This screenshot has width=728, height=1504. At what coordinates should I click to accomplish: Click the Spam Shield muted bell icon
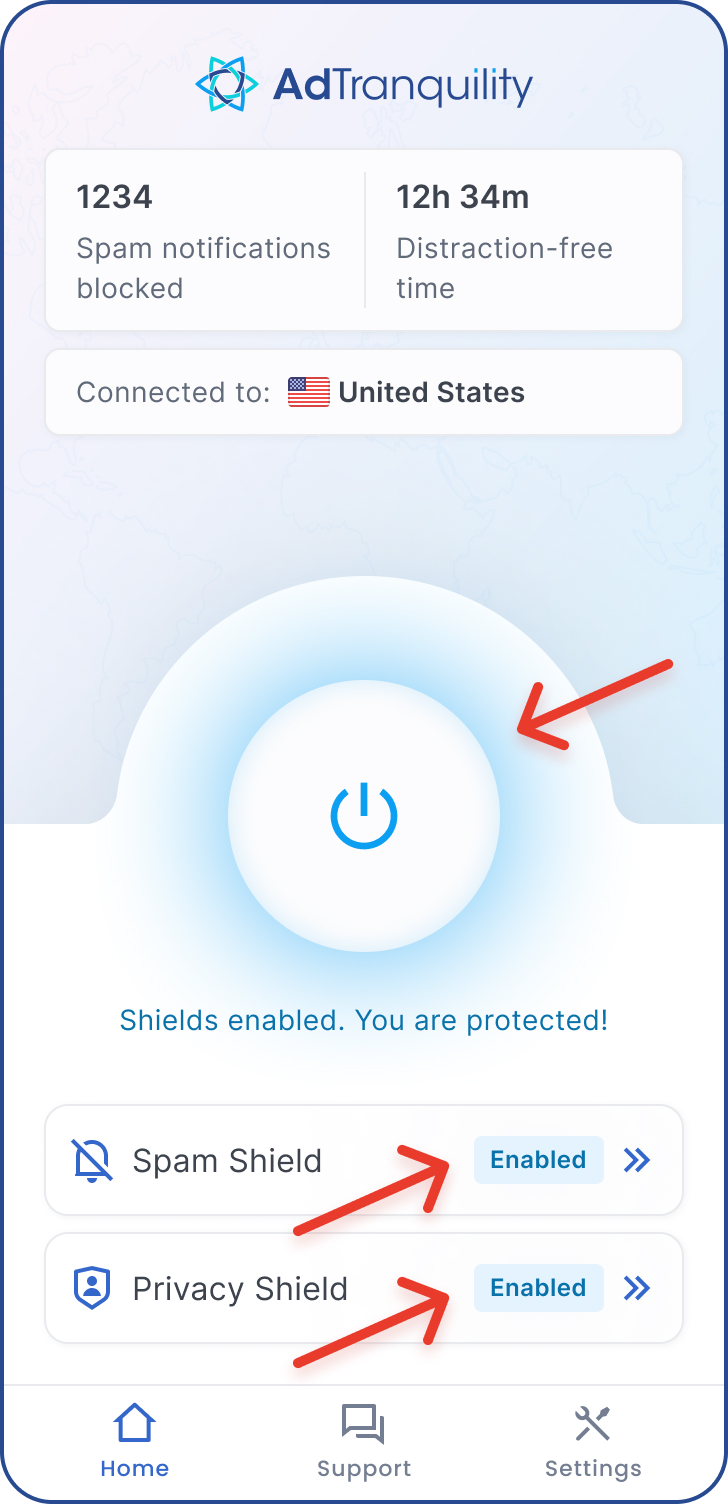click(92, 1160)
